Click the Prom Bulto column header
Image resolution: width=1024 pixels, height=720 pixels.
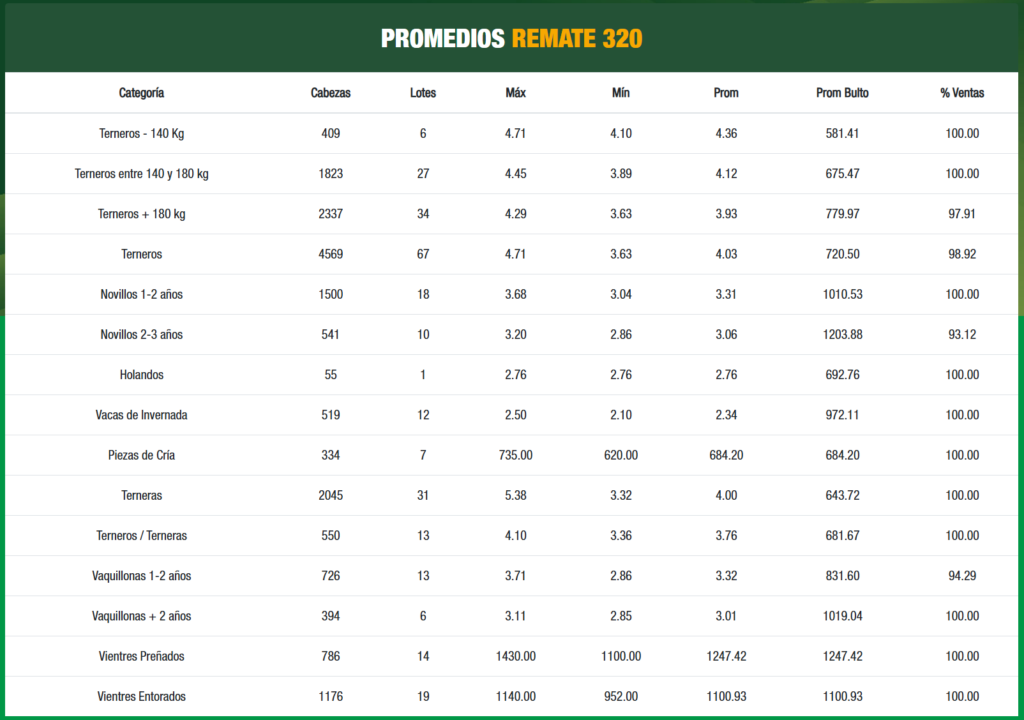pyautogui.click(x=842, y=93)
